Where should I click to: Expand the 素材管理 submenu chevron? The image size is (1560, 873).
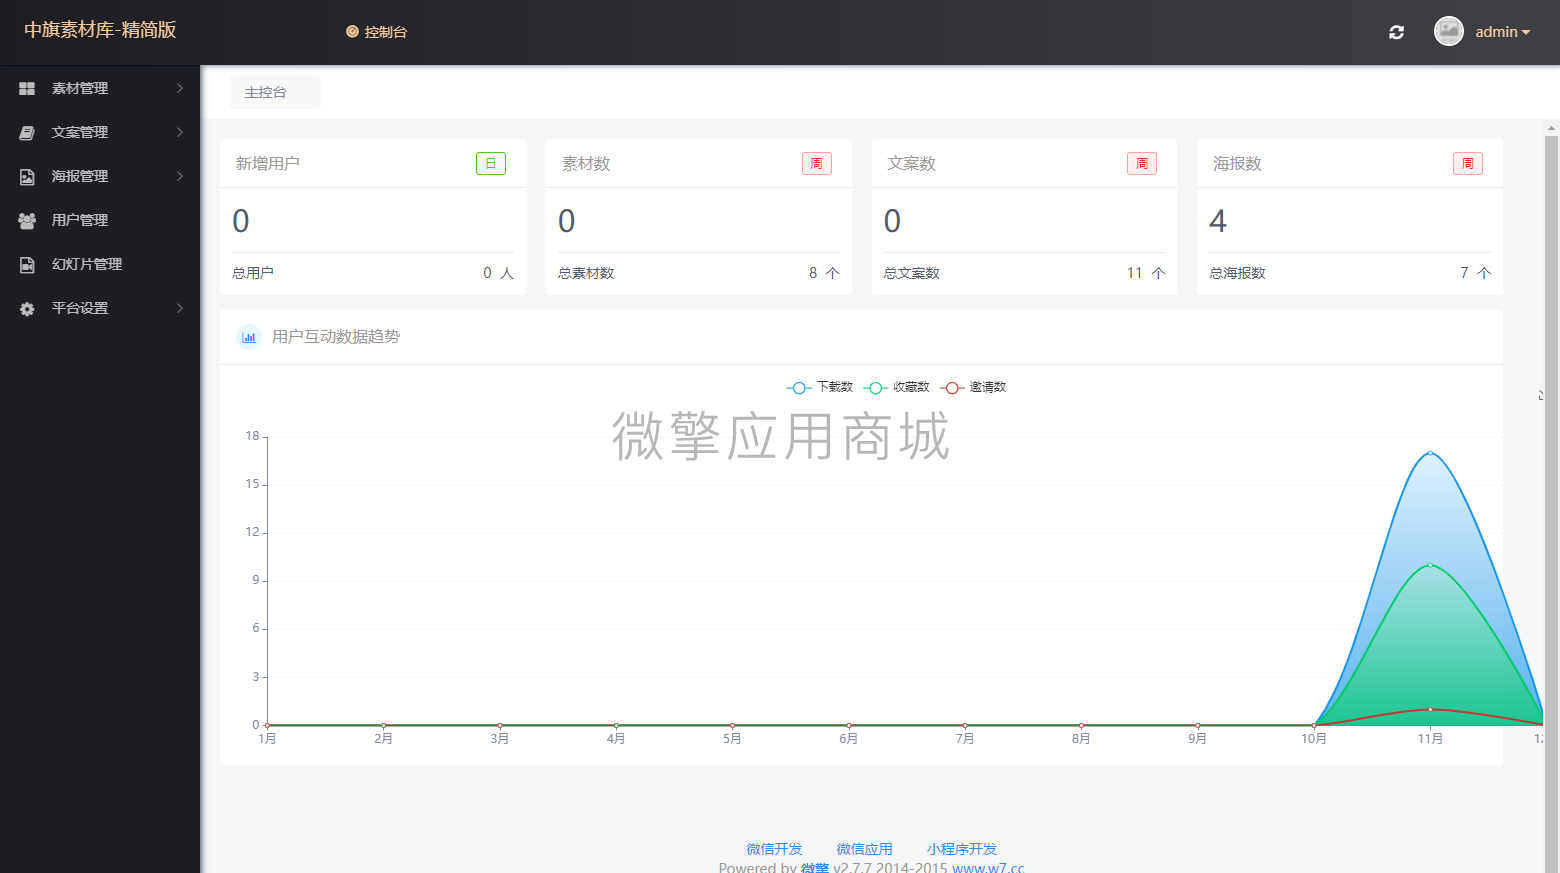point(180,88)
